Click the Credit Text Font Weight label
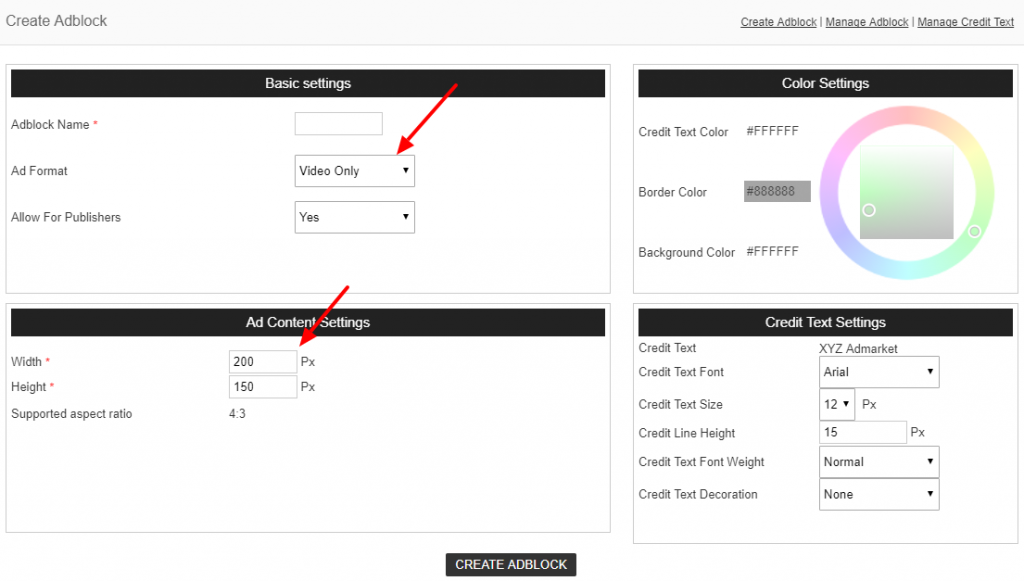The image size is (1024, 581). 701,462
